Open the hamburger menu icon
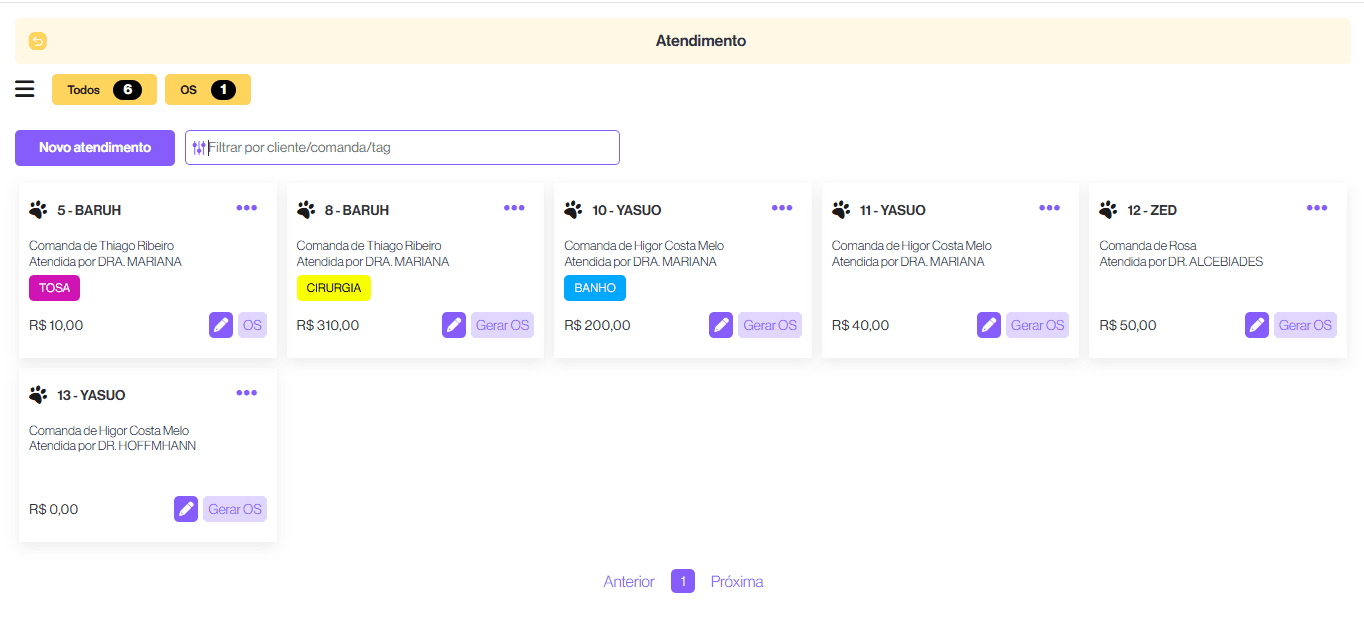This screenshot has height=635, width=1364. pos(25,89)
